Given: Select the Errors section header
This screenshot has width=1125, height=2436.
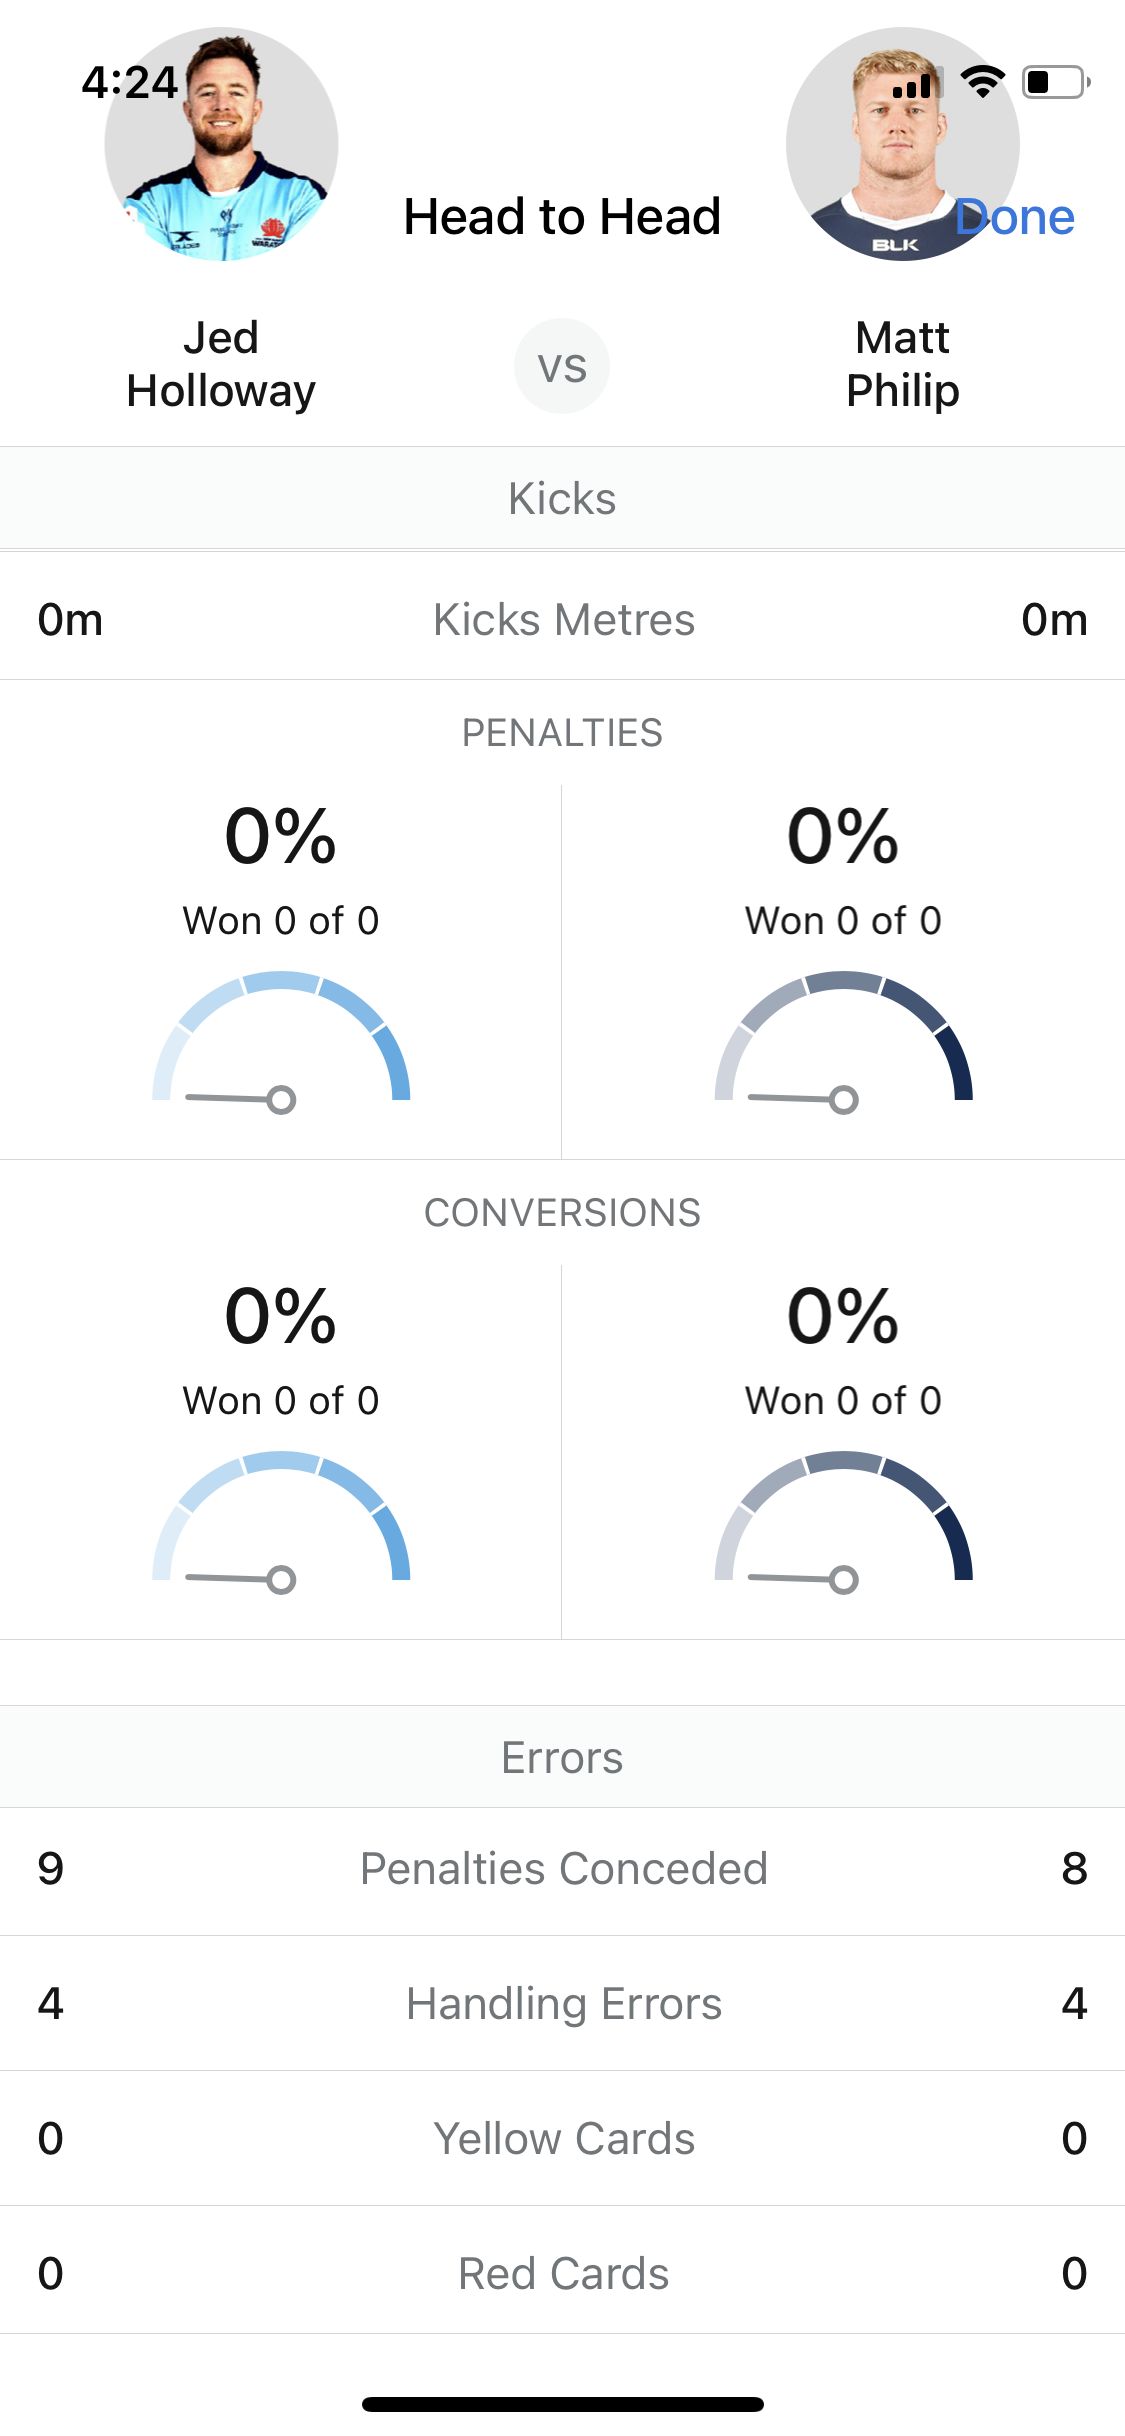Looking at the screenshot, I should 562,1757.
